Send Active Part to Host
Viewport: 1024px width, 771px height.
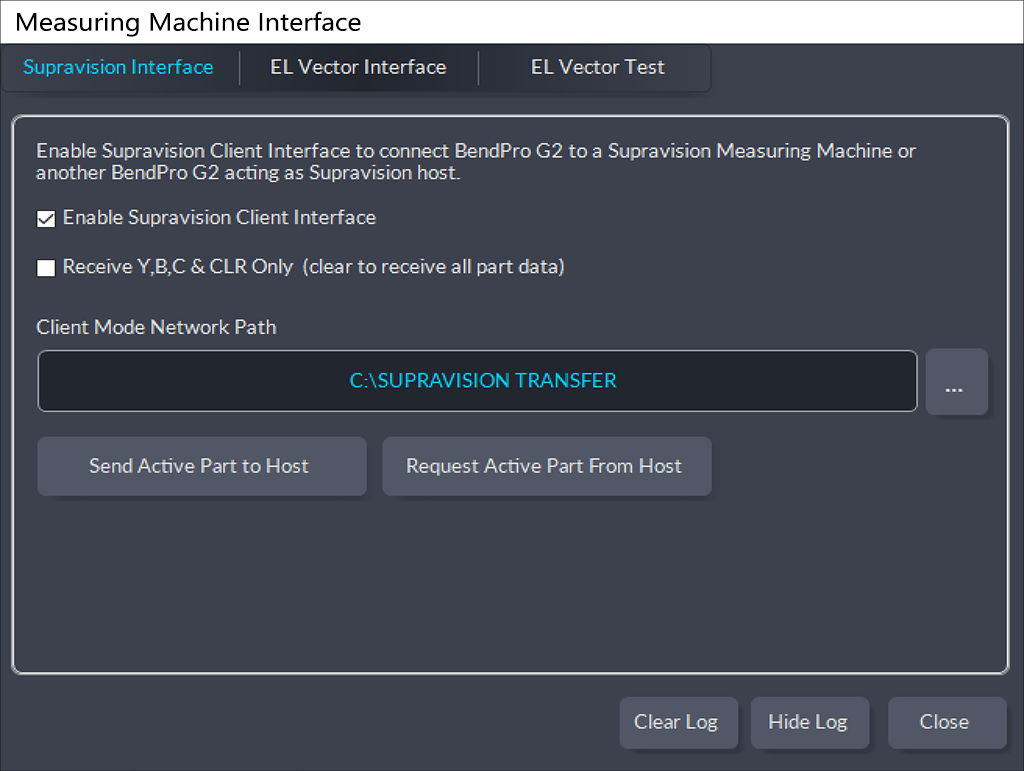(202, 466)
